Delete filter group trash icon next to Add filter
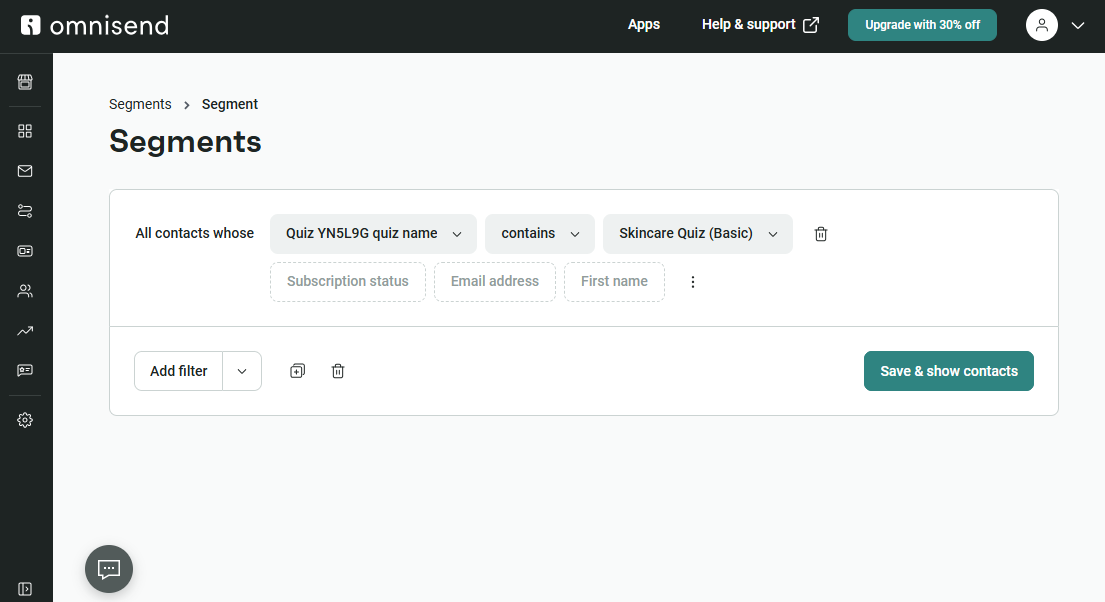The image size is (1105, 602). coord(338,371)
